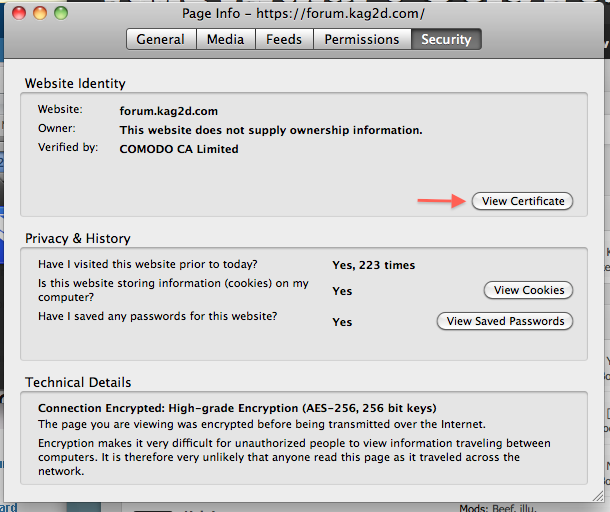Open the Media tab
The width and height of the screenshot is (610, 512).
click(x=225, y=39)
